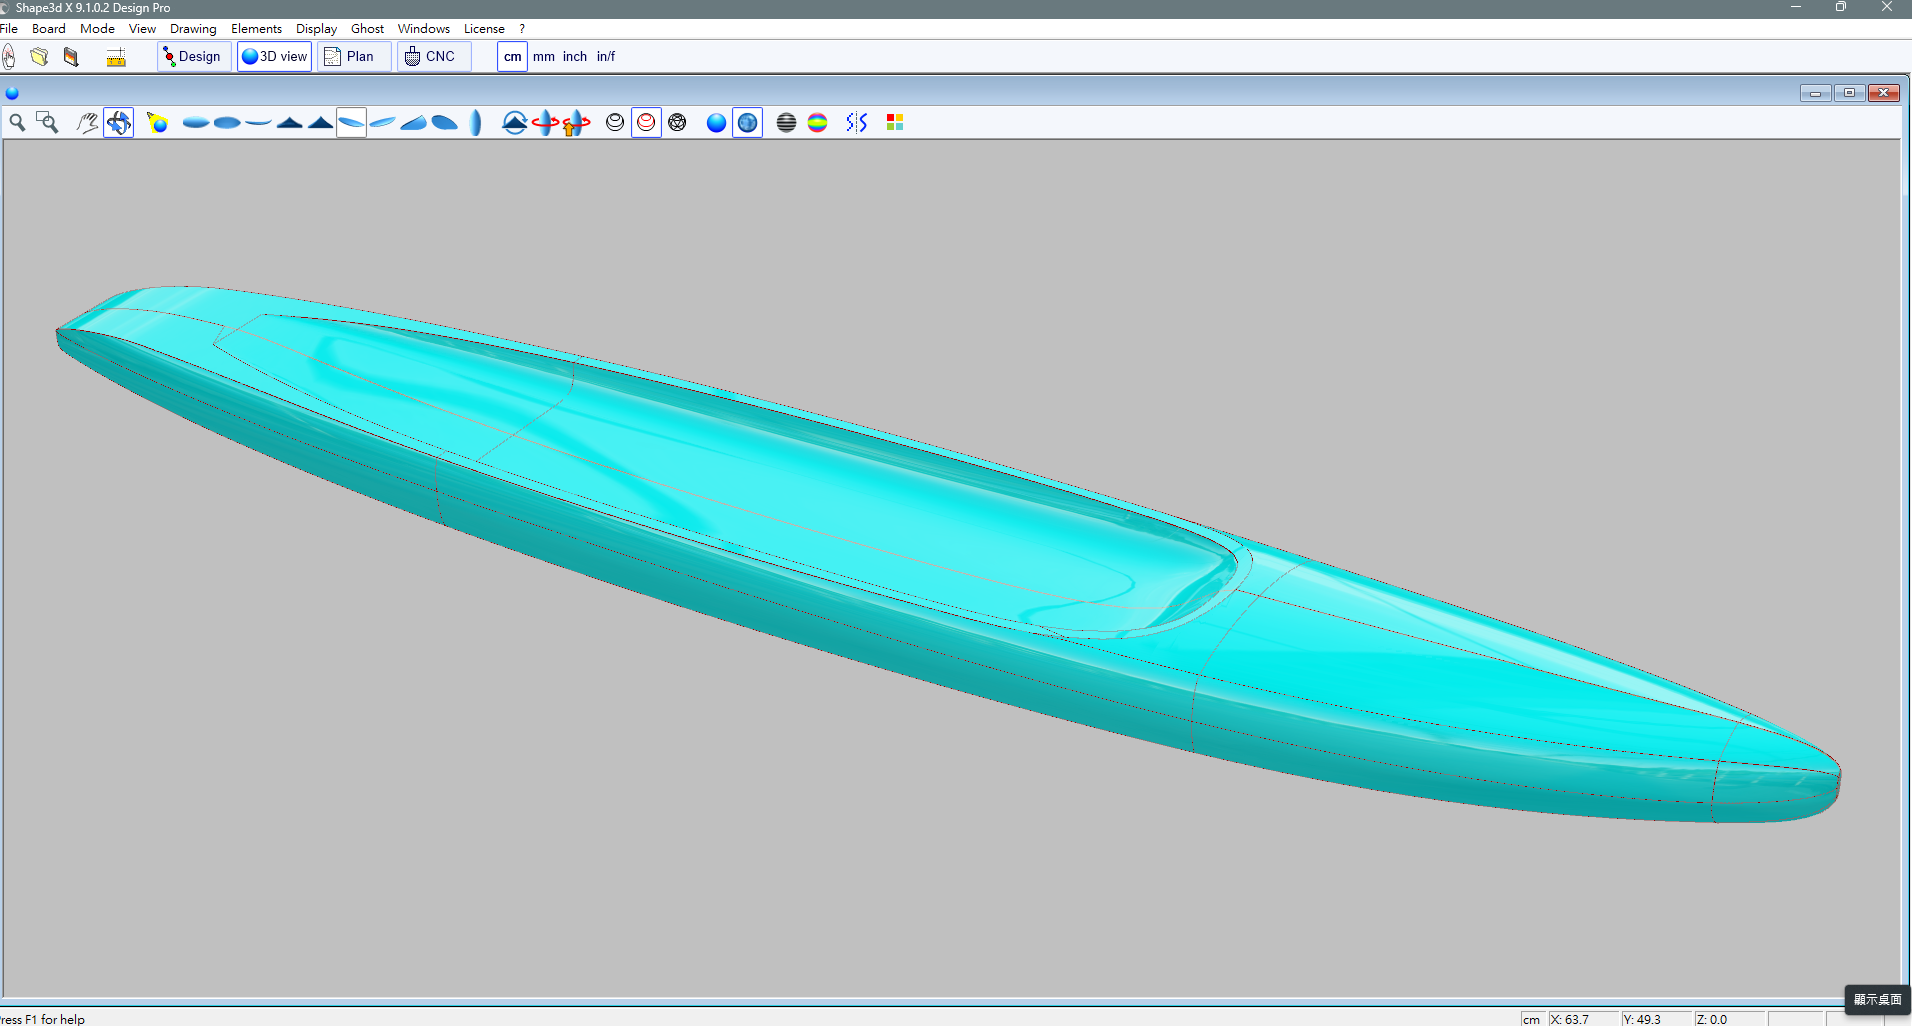
Task: Click the CNC mode button
Action: tap(431, 56)
